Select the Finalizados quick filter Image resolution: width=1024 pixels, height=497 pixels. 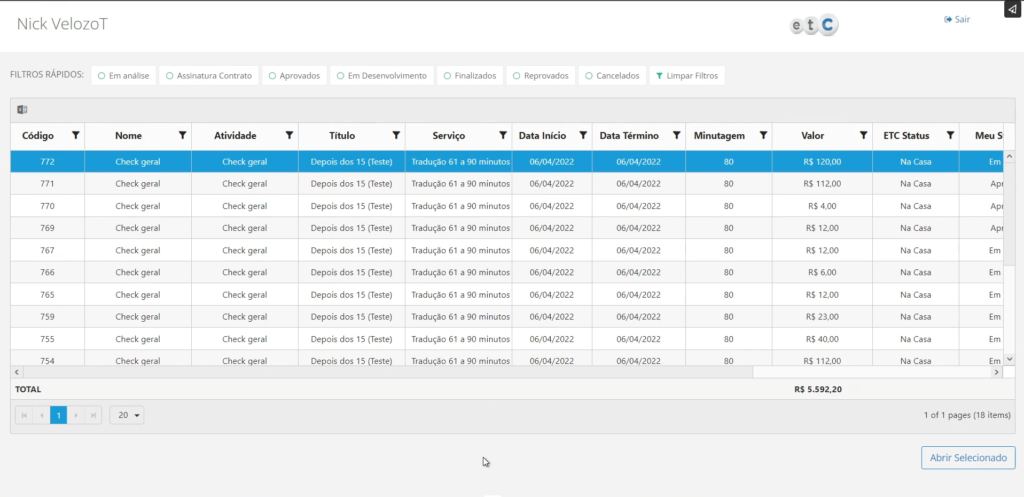[469, 76]
